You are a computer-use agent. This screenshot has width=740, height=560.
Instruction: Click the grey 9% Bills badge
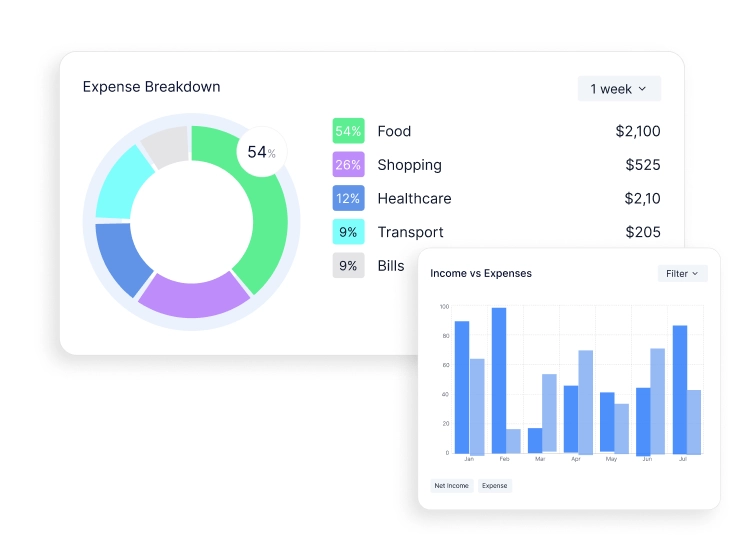click(x=348, y=265)
